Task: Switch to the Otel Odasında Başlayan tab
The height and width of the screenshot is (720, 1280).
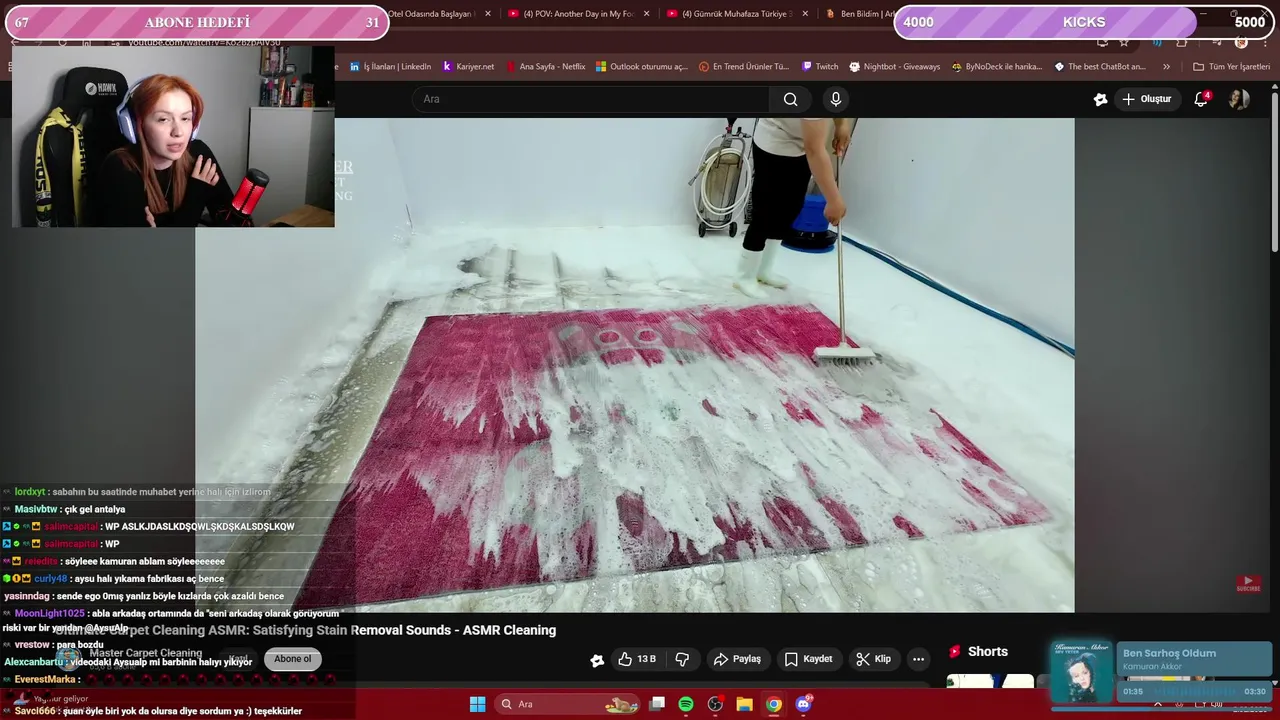Action: [x=430, y=14]
